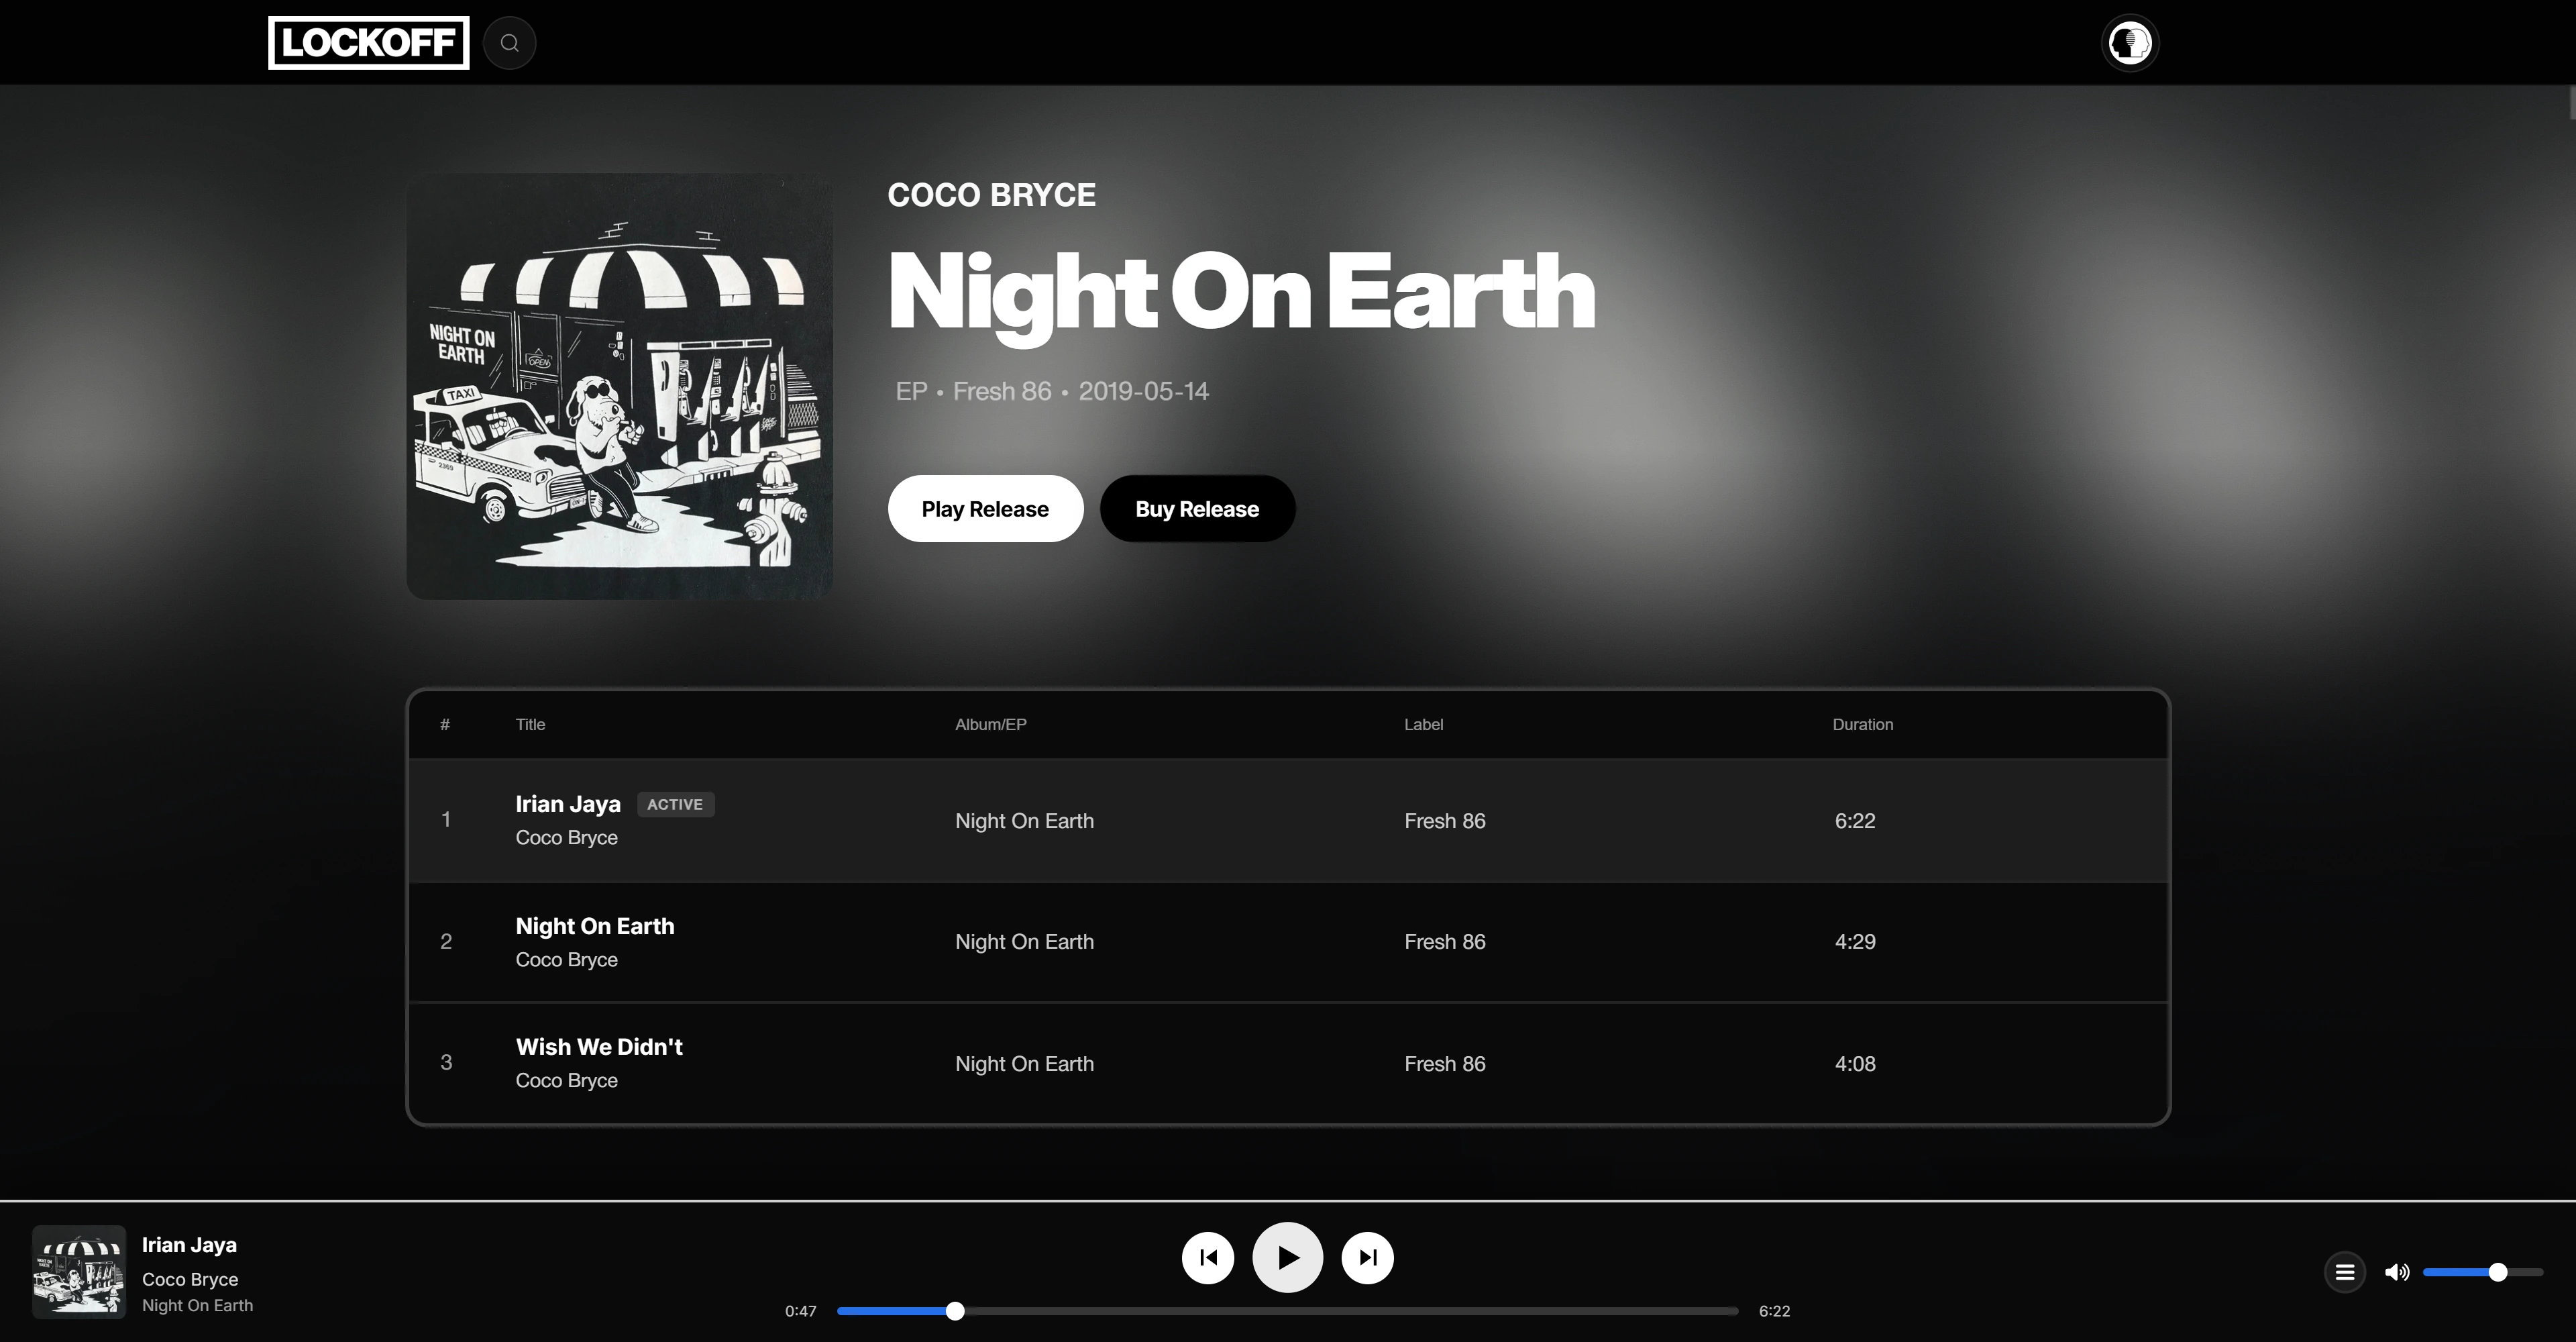
Task: Skip to the previous track
Action: pos(1208,1257)
